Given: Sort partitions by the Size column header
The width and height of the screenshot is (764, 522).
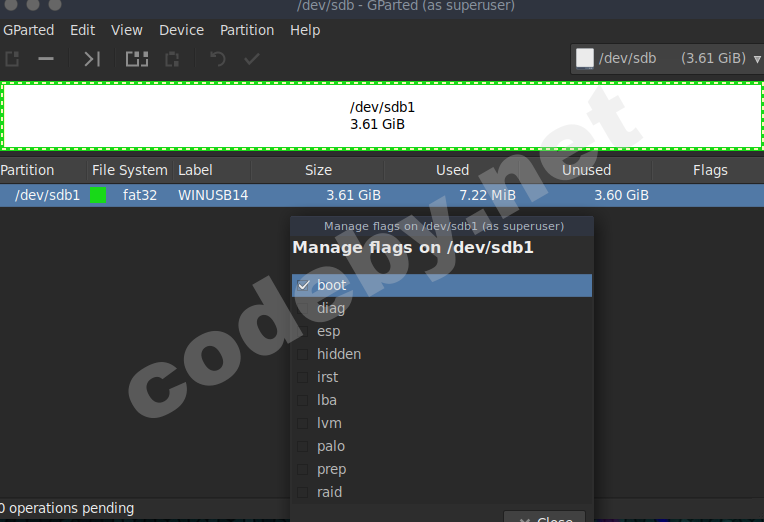Looking at the screenshot, I should 318,170.
